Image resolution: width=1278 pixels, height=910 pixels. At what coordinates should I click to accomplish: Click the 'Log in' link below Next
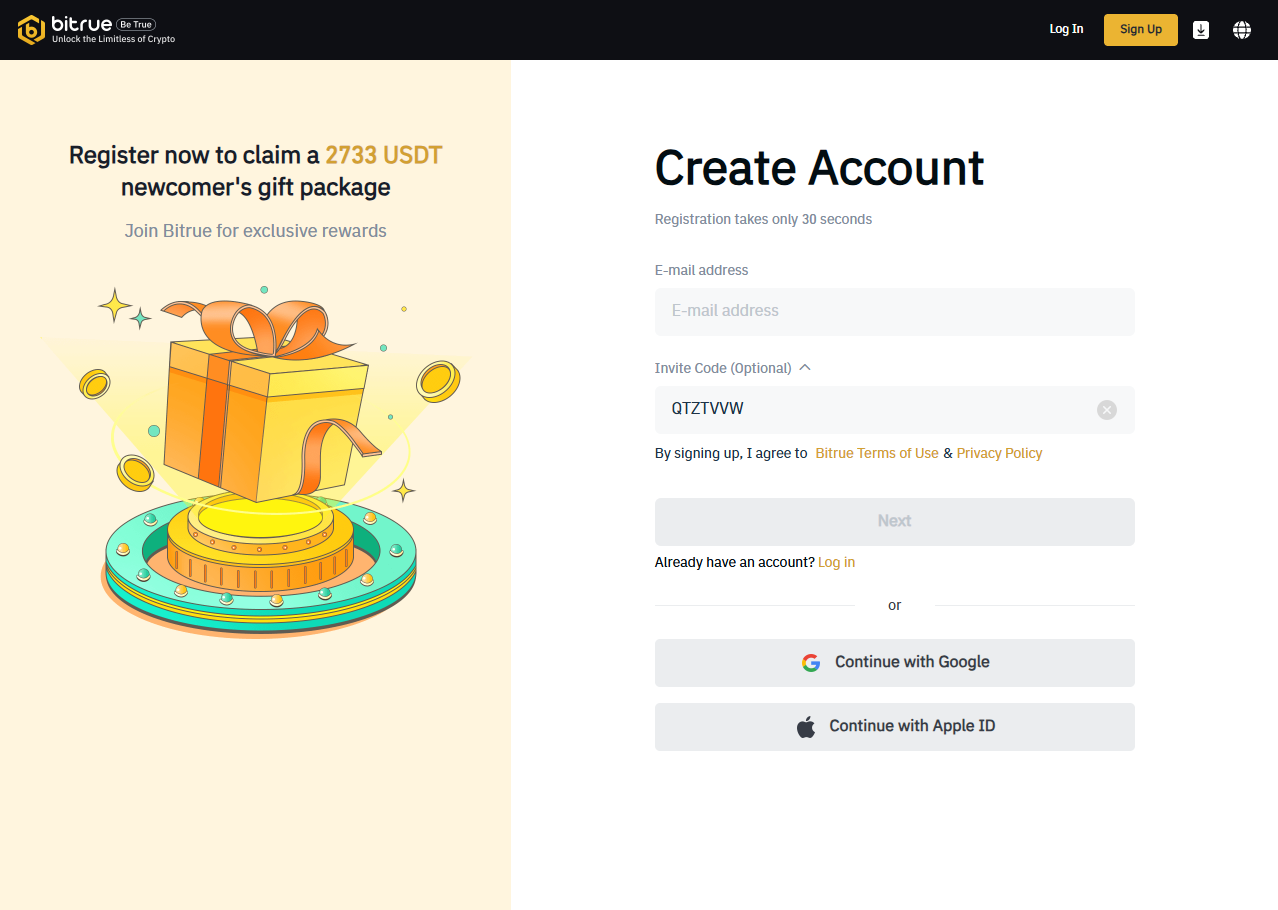pos(836,562)
